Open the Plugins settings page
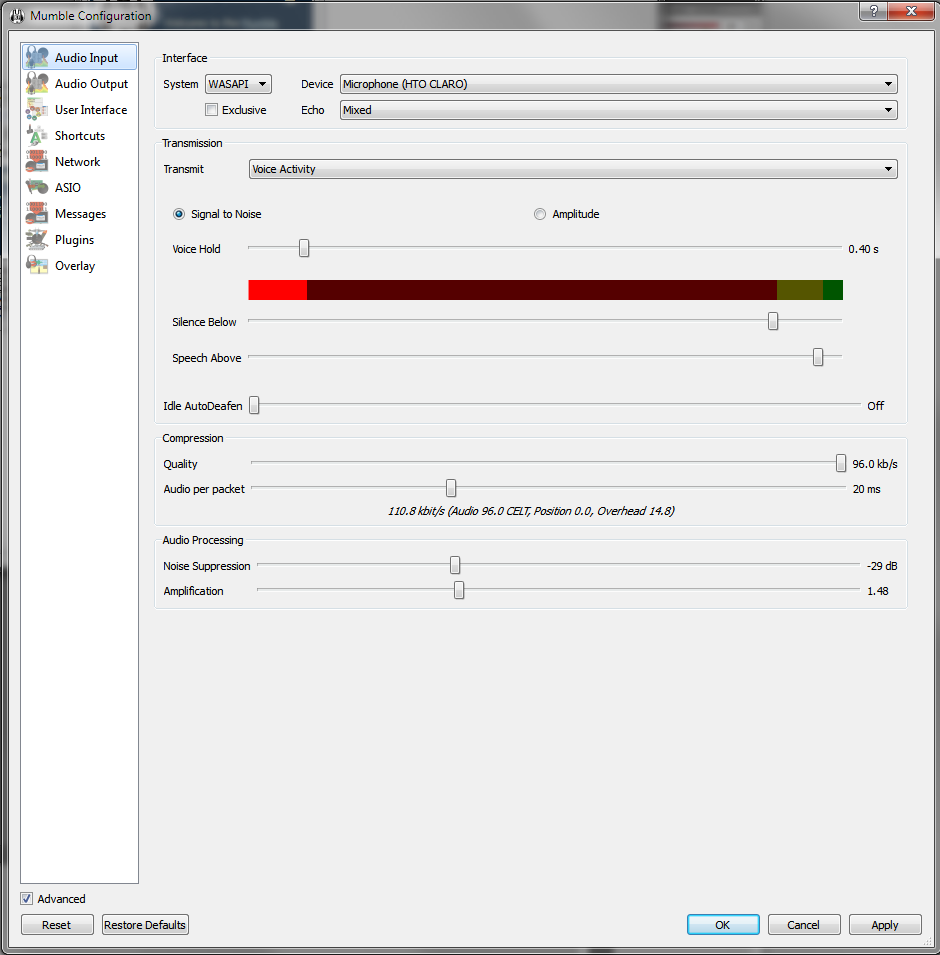Viewport: 940px width, 955px height. 74,239
